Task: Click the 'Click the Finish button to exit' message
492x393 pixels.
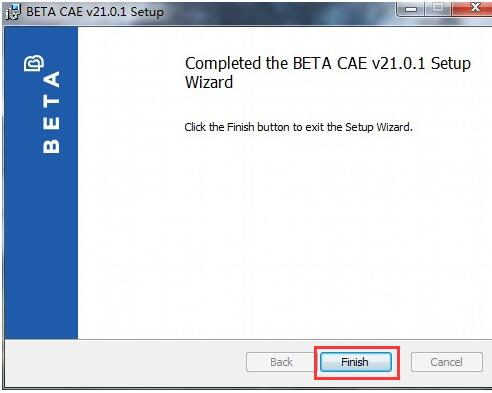Action: click(298, 127)
